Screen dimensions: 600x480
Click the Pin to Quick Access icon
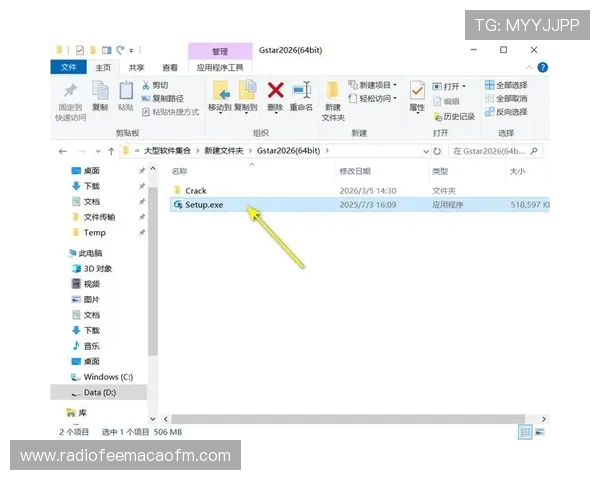[x=70, y=91]
